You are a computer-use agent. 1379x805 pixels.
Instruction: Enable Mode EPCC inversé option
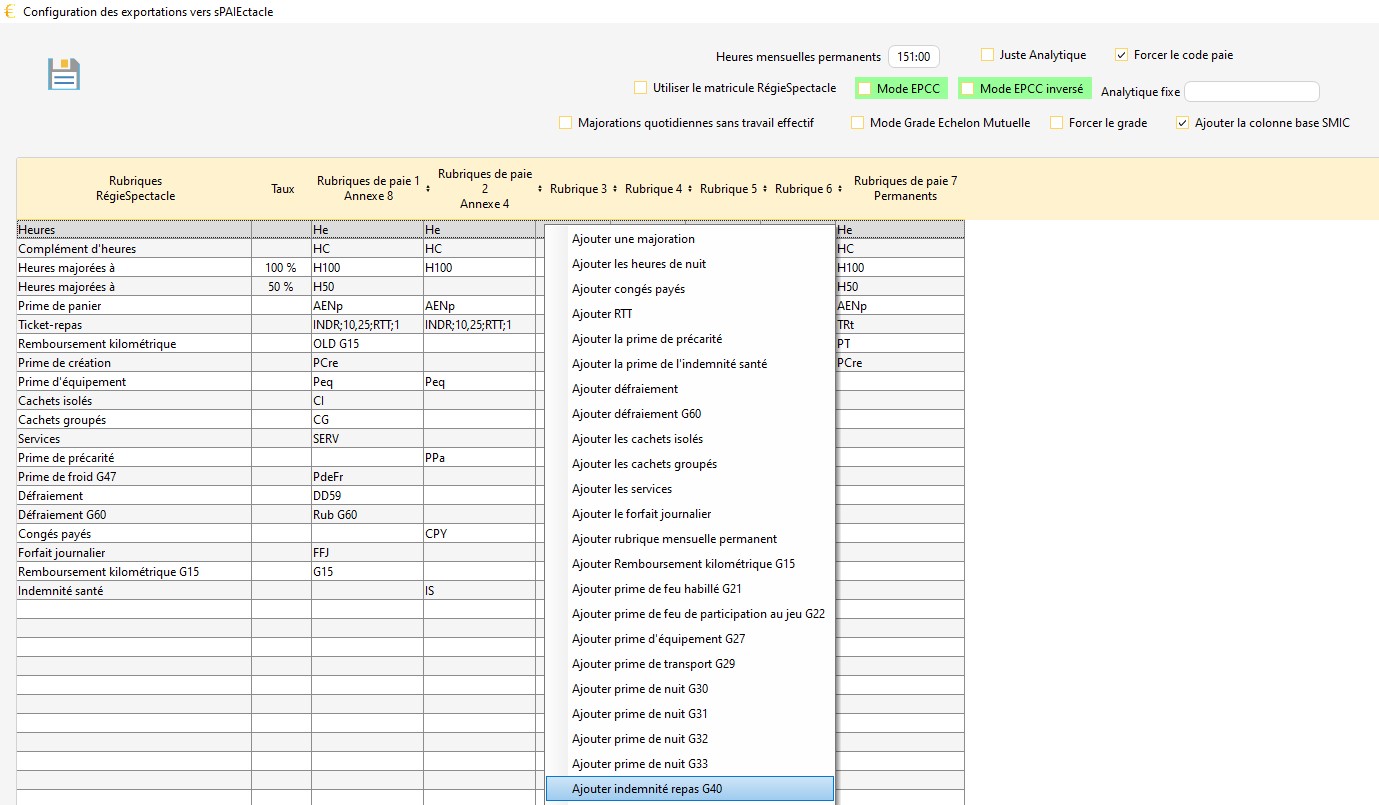[967, 89]
